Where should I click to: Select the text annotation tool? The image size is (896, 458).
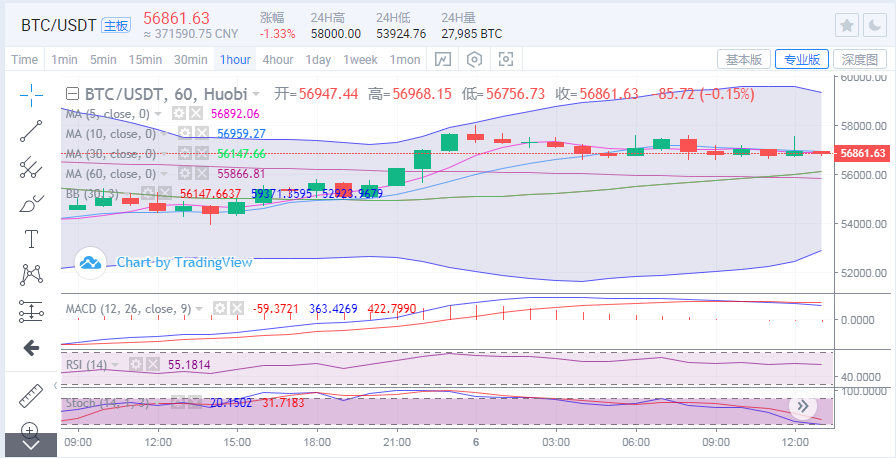pos(31,239)
